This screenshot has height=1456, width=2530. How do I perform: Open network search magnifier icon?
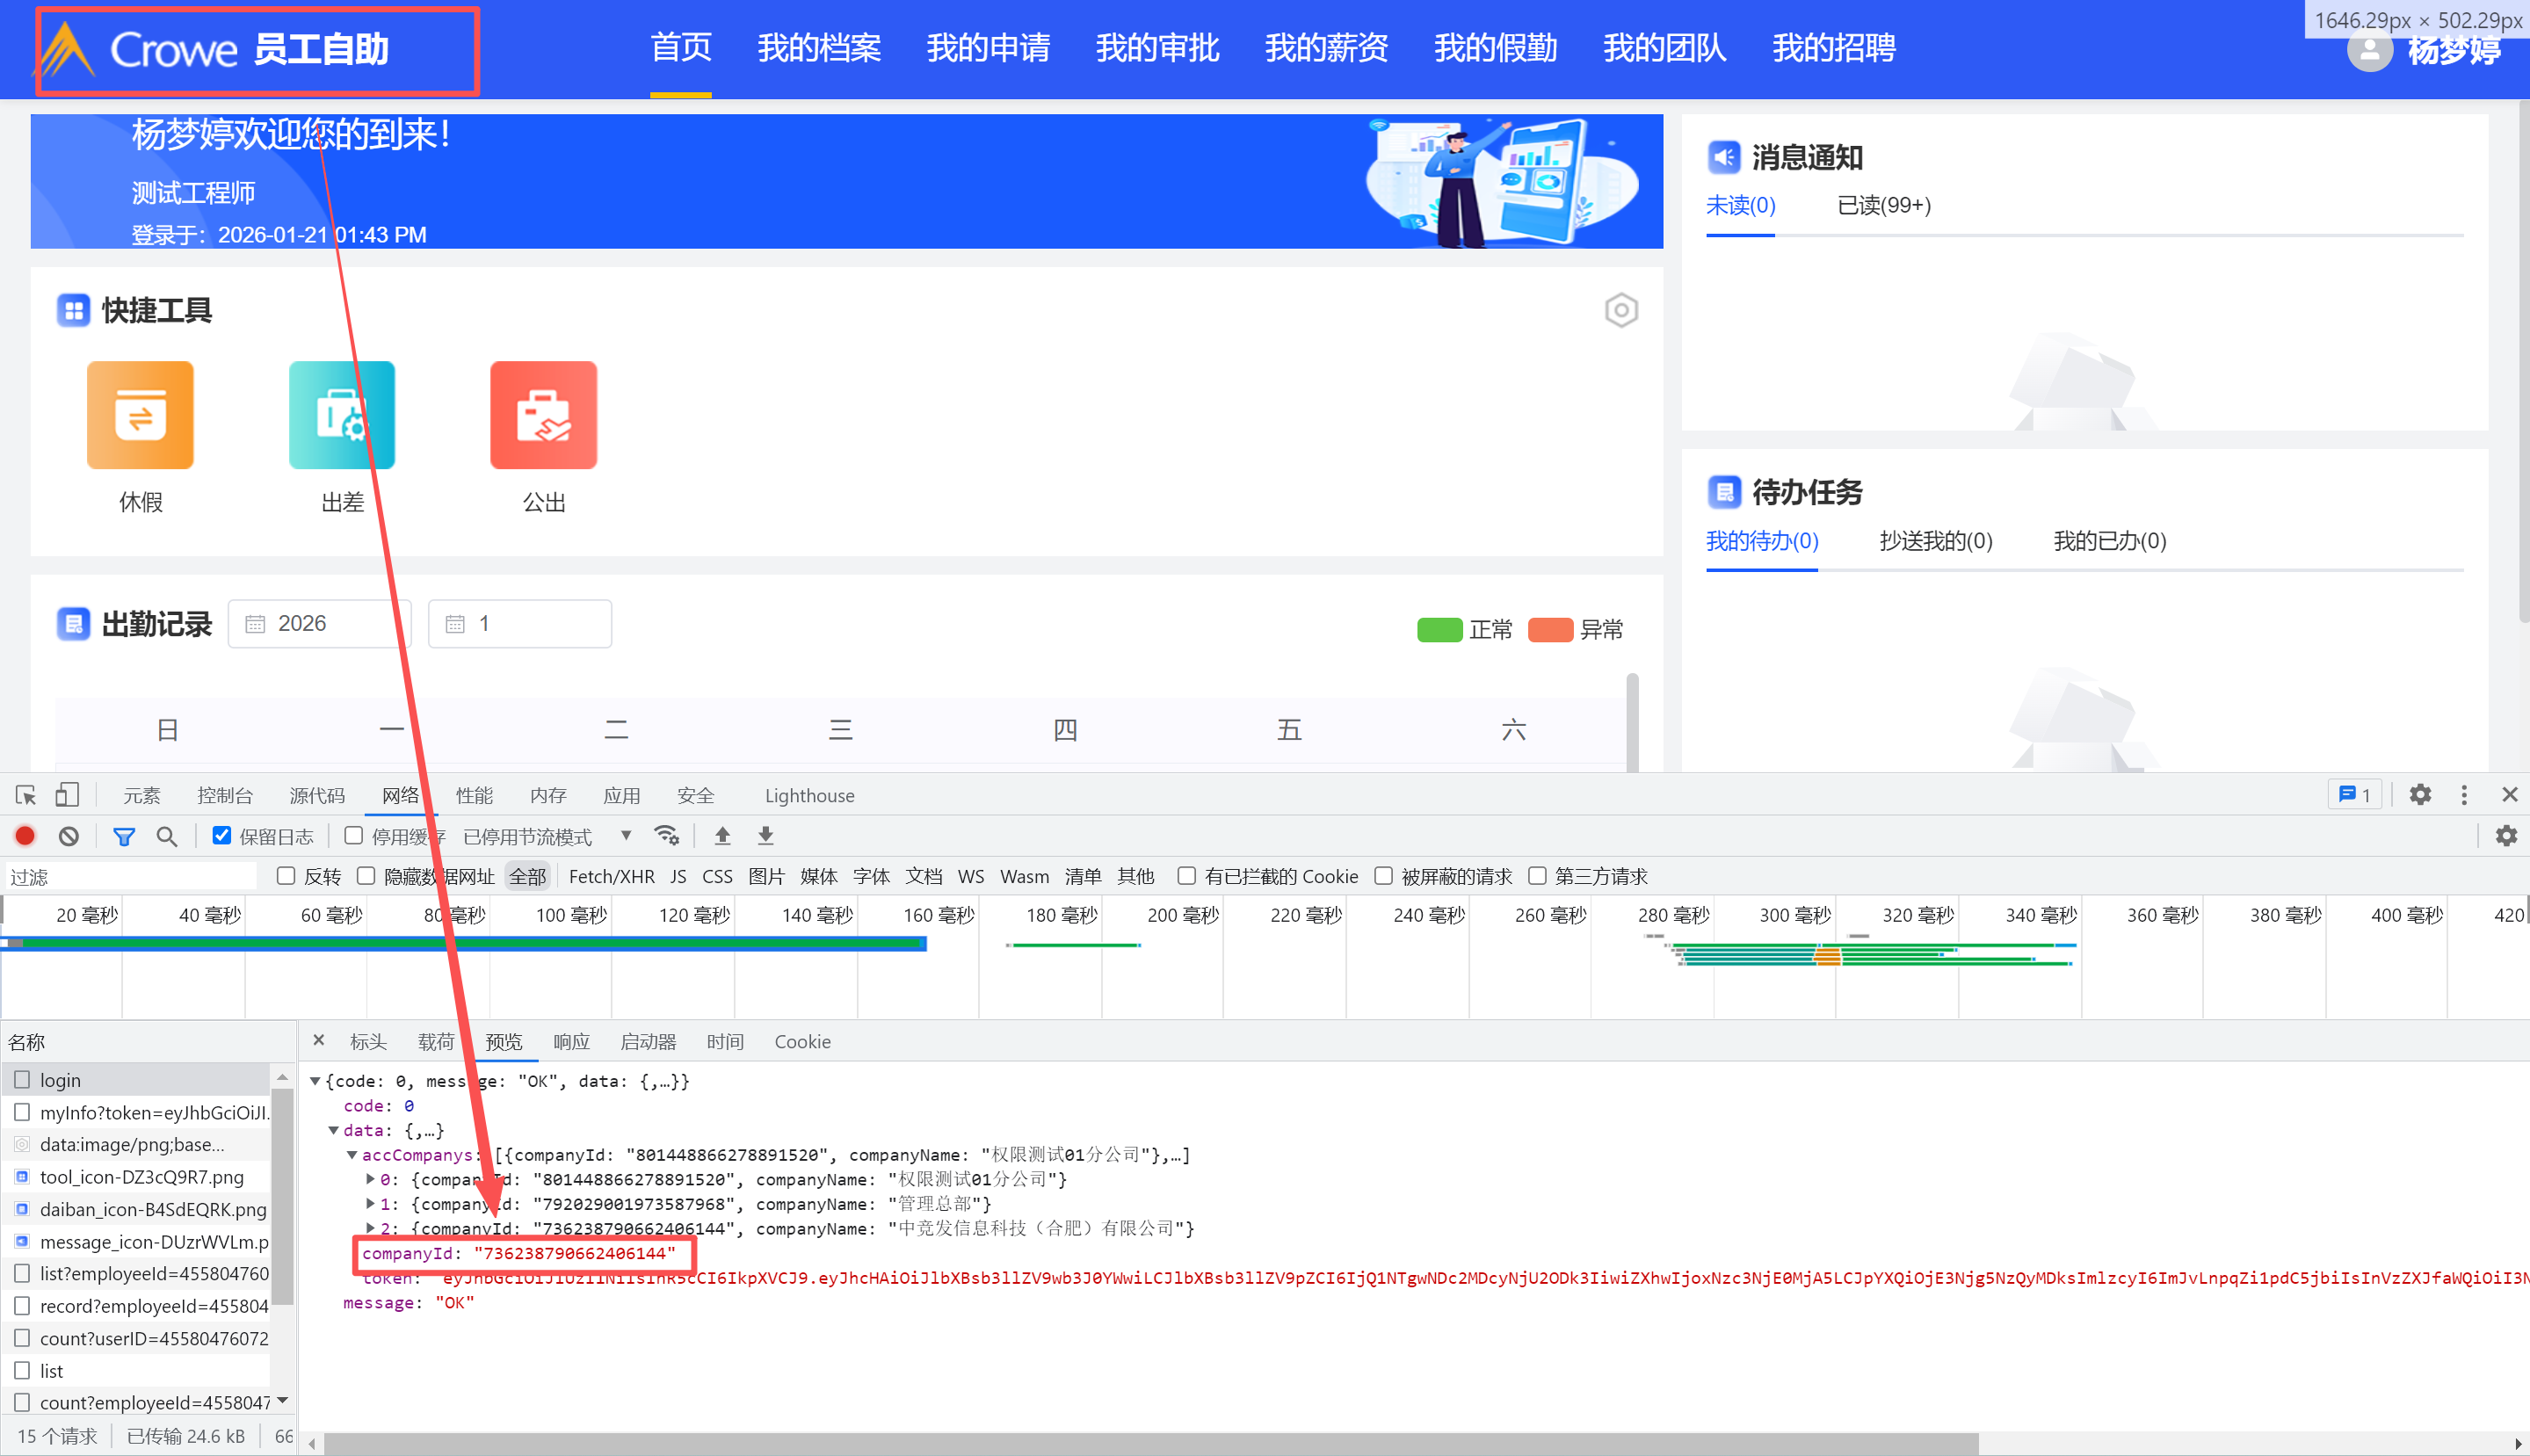point(166,836)
